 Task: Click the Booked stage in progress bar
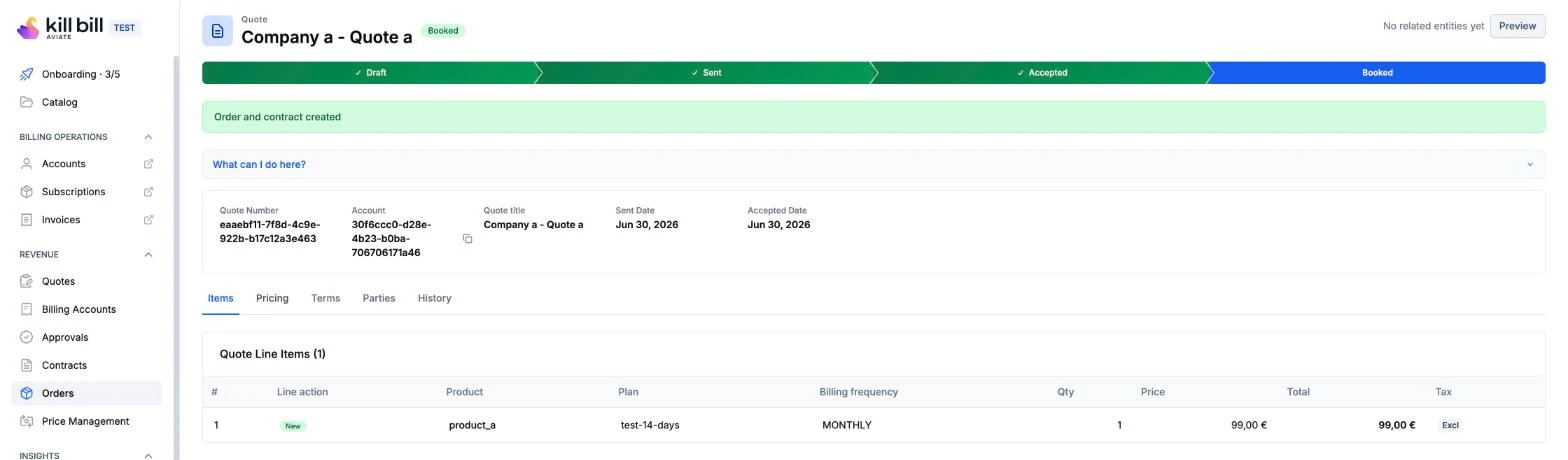click(x=1377, y=73)
